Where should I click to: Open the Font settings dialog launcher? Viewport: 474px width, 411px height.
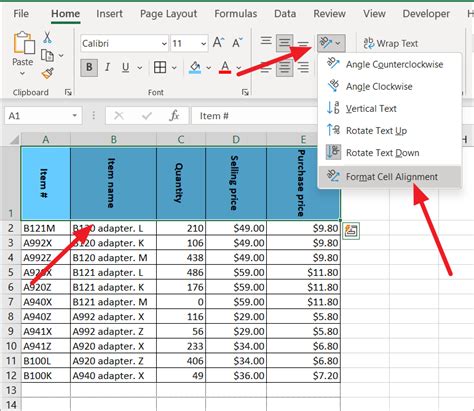click(x=245, y=92)
